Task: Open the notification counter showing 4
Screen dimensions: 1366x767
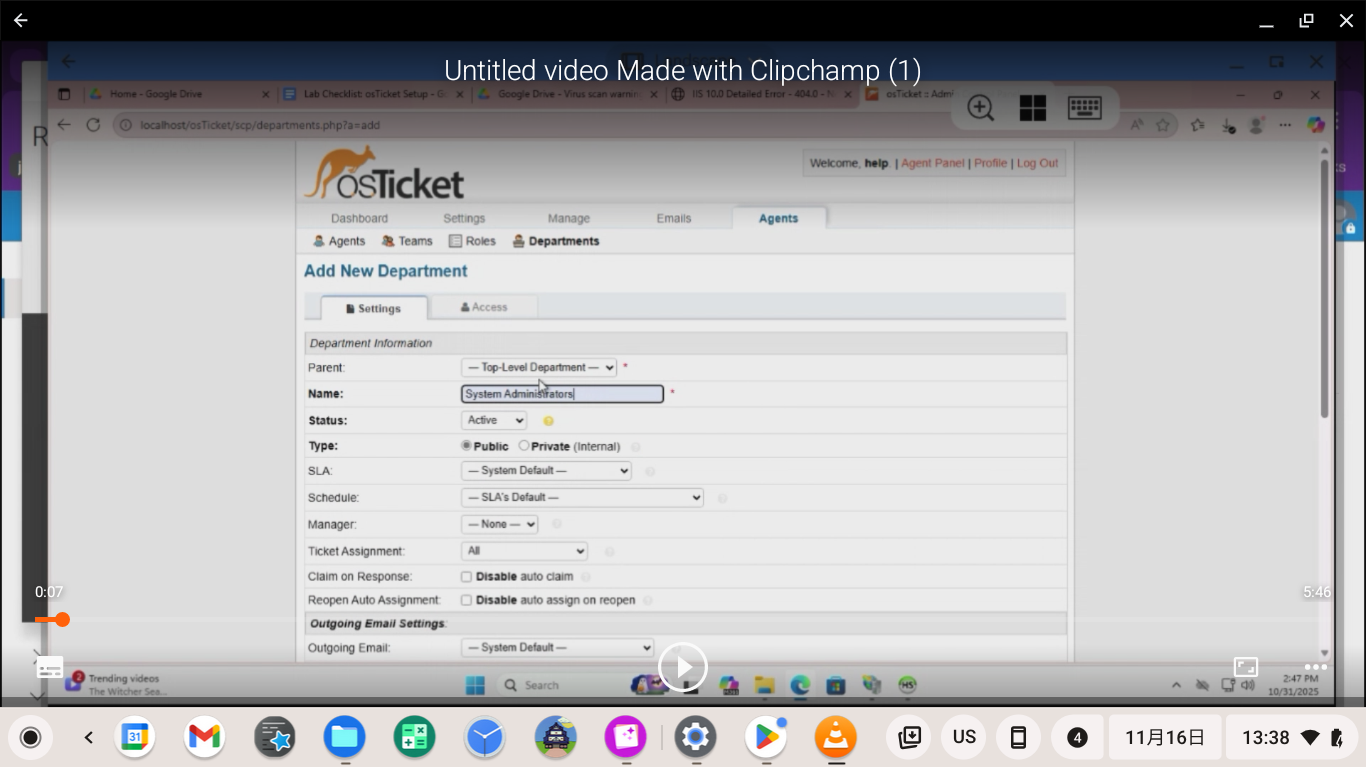Action: click(x=1077, y=738)
